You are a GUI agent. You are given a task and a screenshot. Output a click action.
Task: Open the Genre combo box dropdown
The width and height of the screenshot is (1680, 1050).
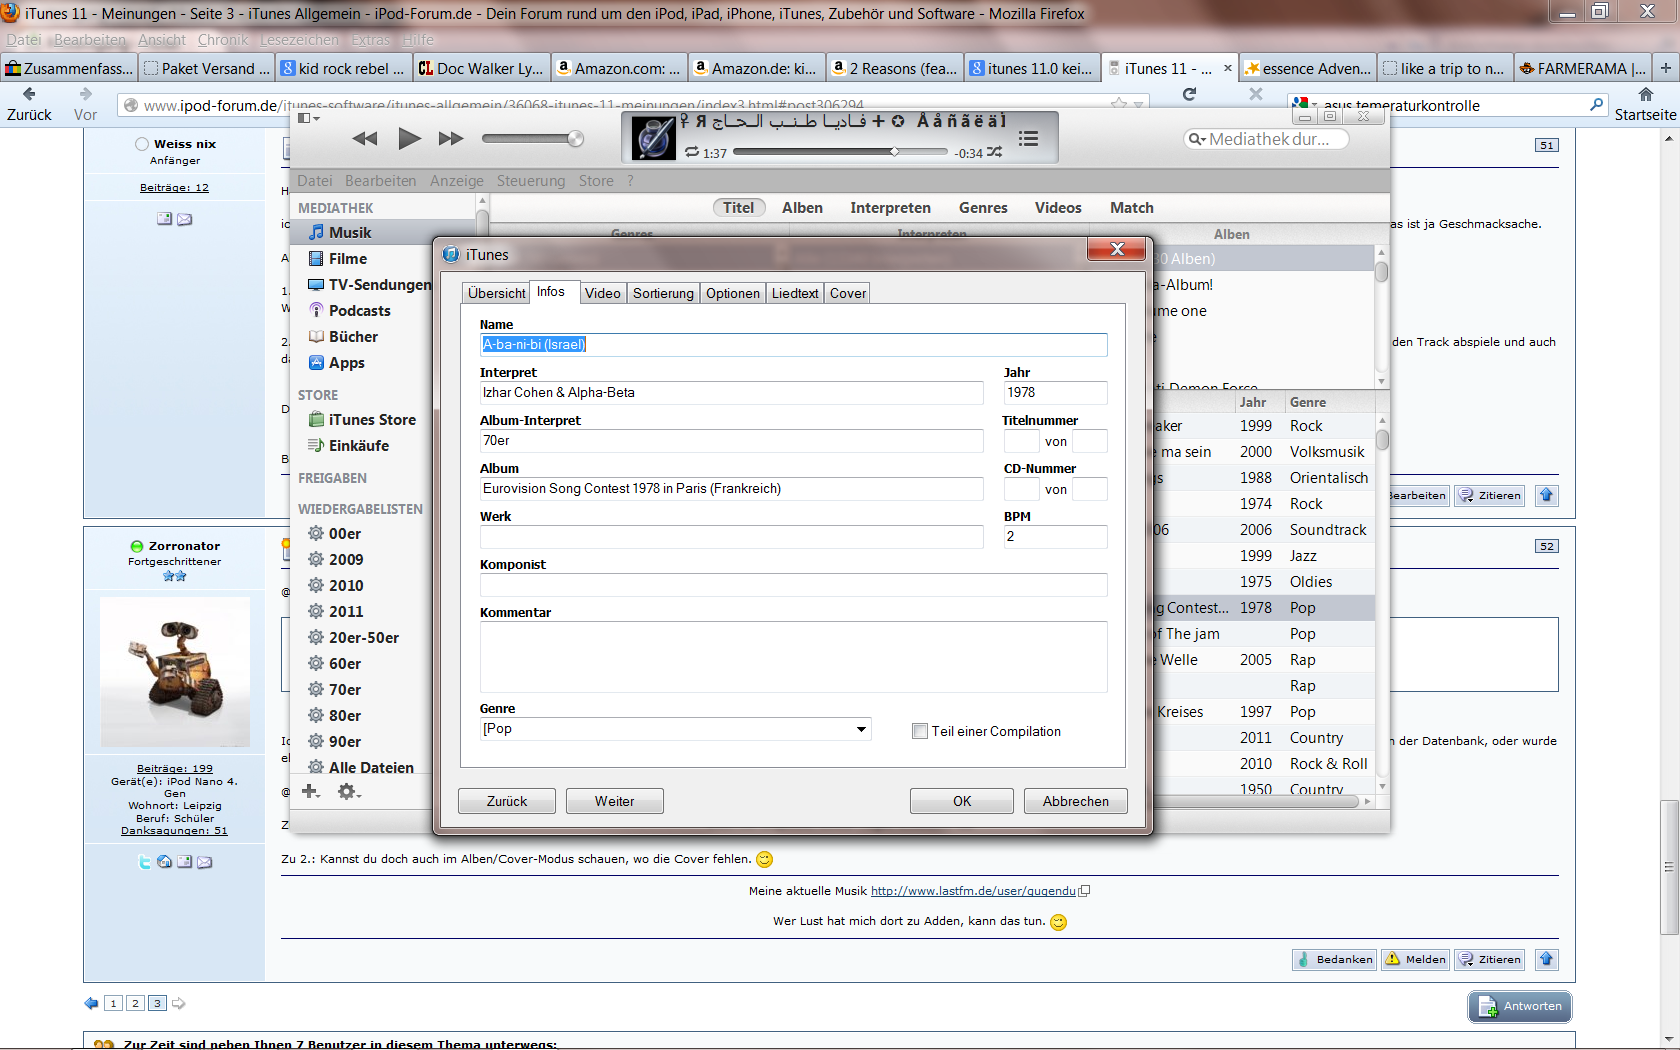(x=861, y=729)
